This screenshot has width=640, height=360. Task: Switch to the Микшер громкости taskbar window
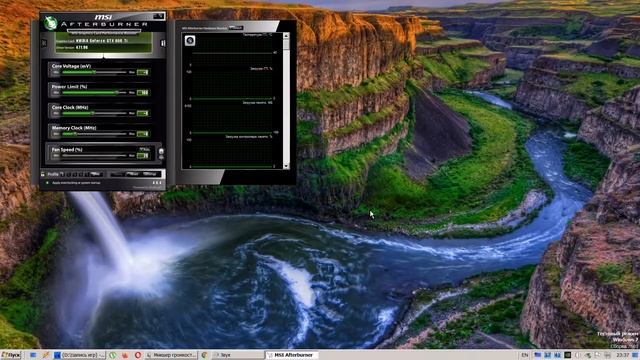(x=171, y=355)
